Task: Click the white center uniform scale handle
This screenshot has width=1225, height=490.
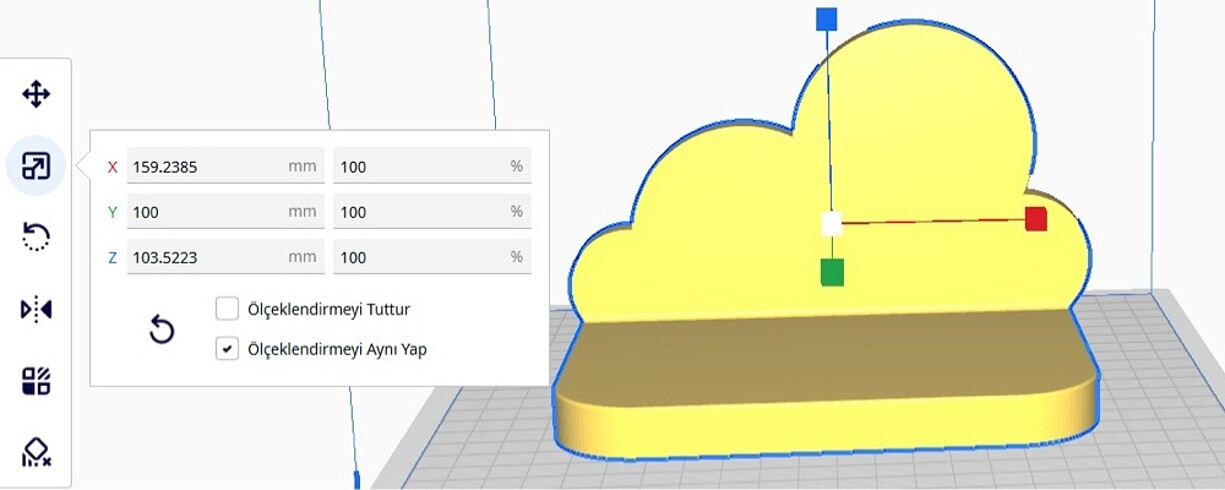Action: pos(831,224)
